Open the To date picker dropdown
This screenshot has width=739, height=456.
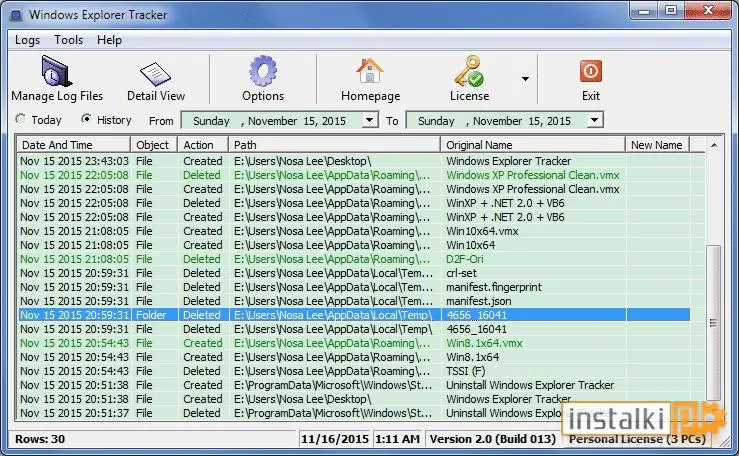(595, 120)
